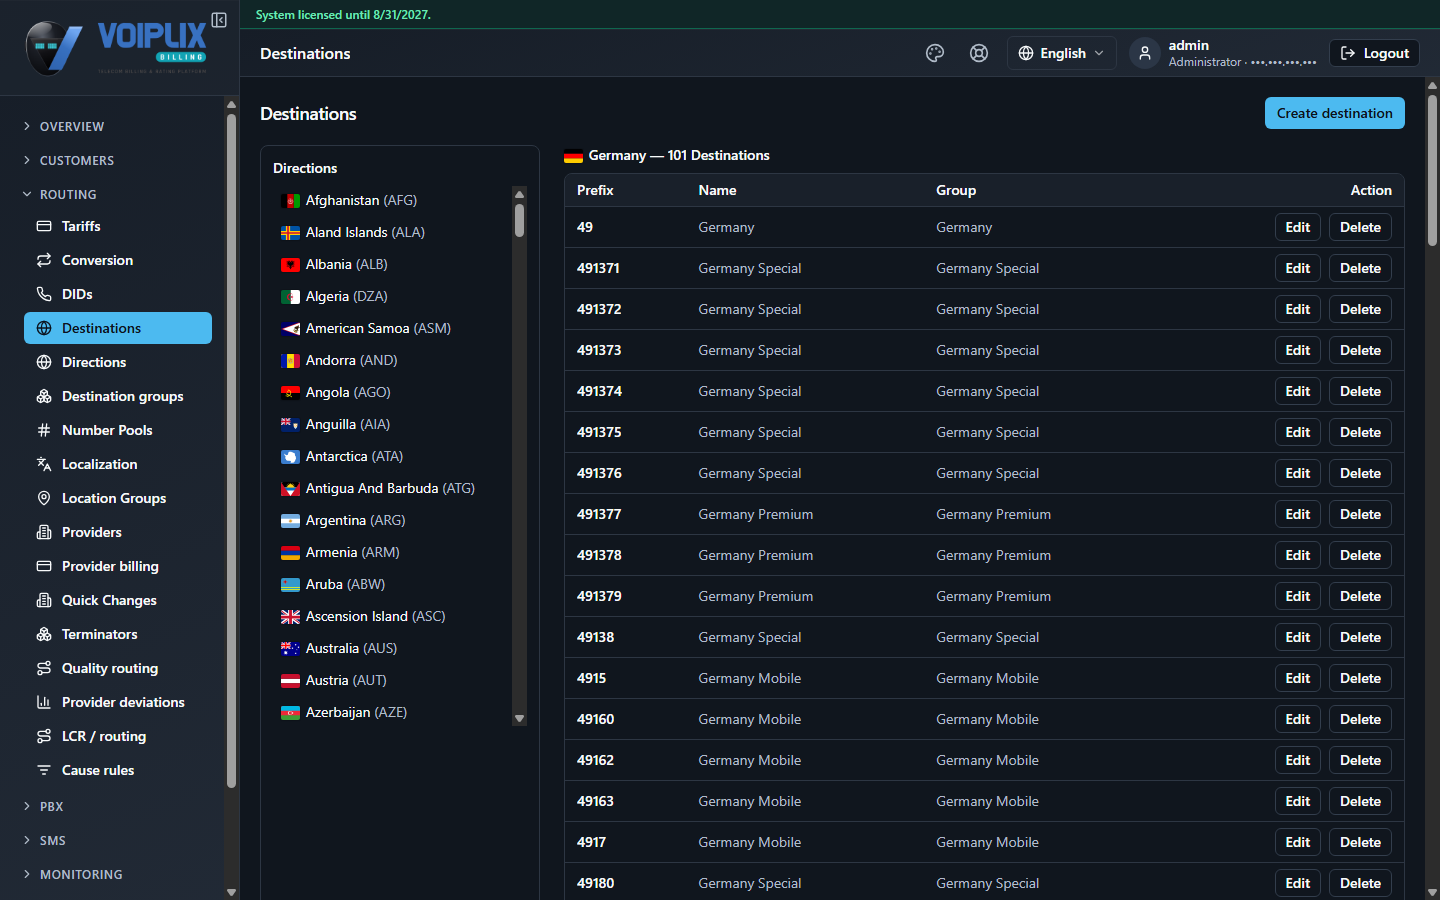Click the Create destination button
The width and height of the screenshot is (1440, 900).
pyautogui.click(x=1335, y=113)
